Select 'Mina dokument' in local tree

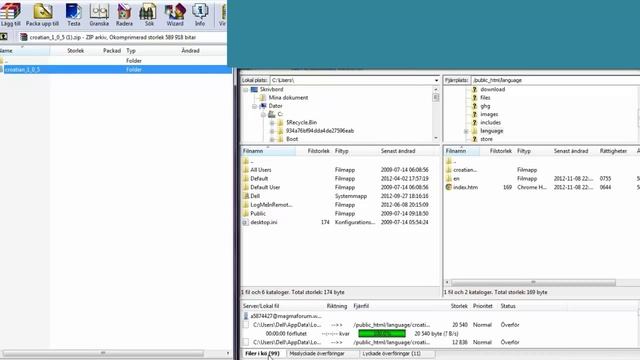[288, 98]
